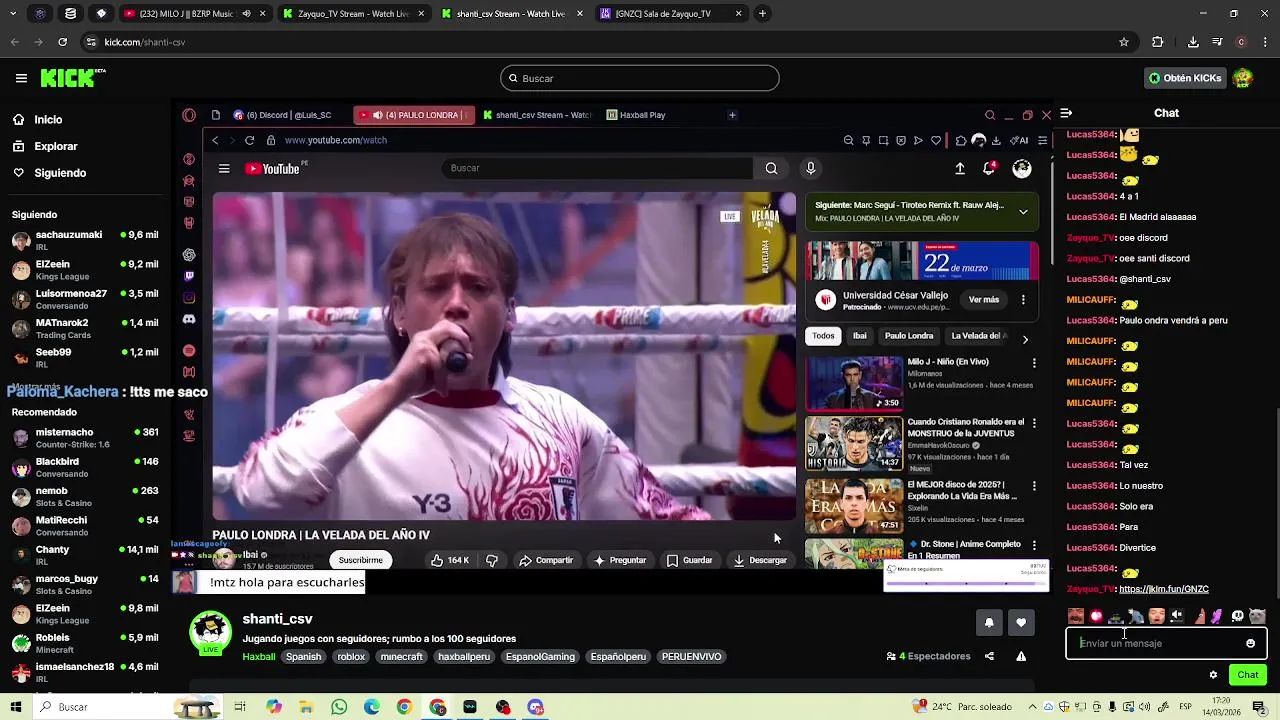Click the chat message input field
This screenshot has height=720, width=1280.
[x=1166, y=643]
